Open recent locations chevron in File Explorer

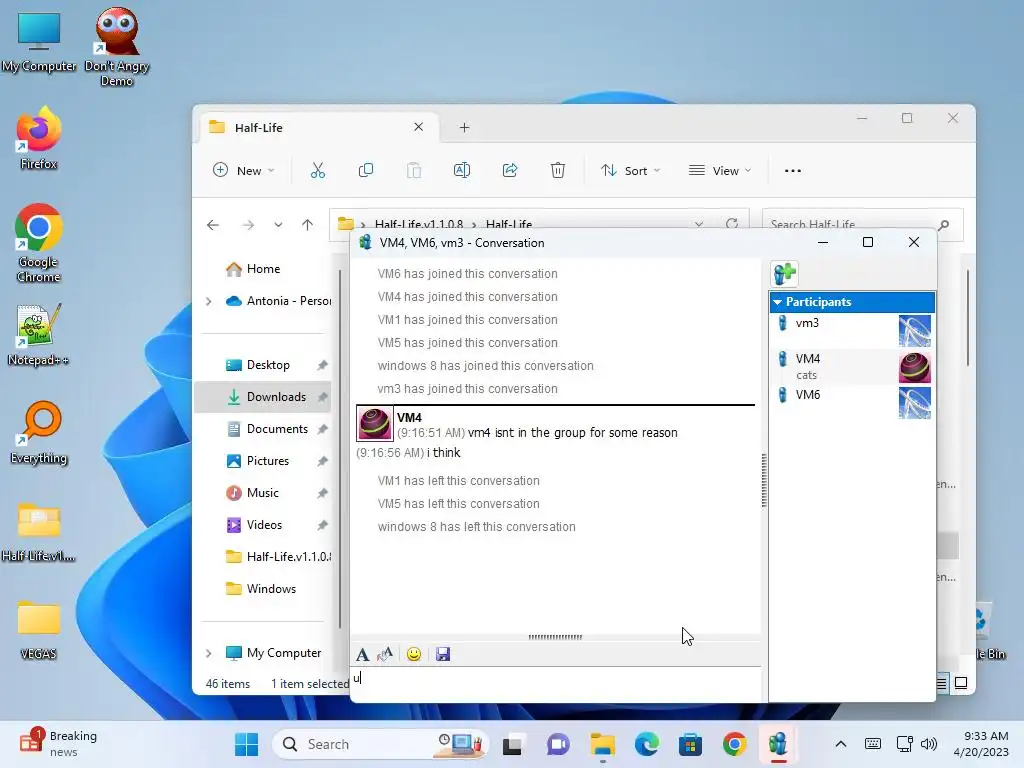coord(278,225)
